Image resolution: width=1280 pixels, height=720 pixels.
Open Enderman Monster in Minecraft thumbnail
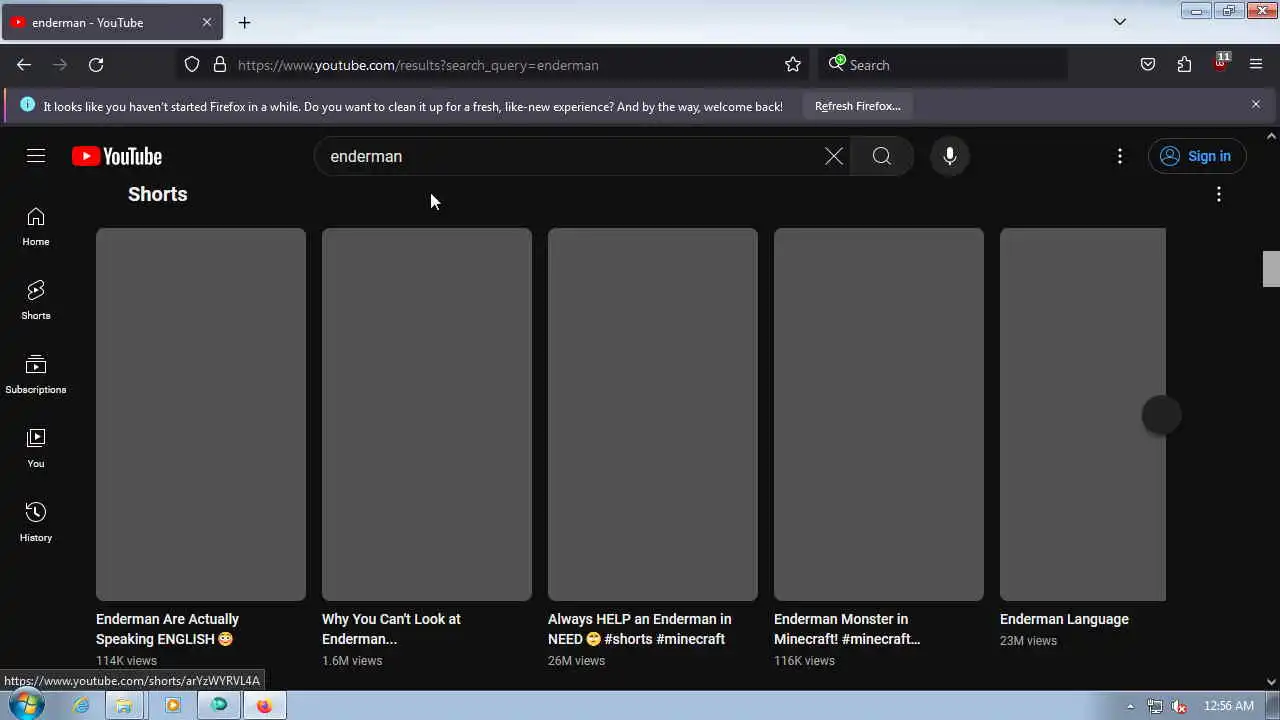(879, 414)
